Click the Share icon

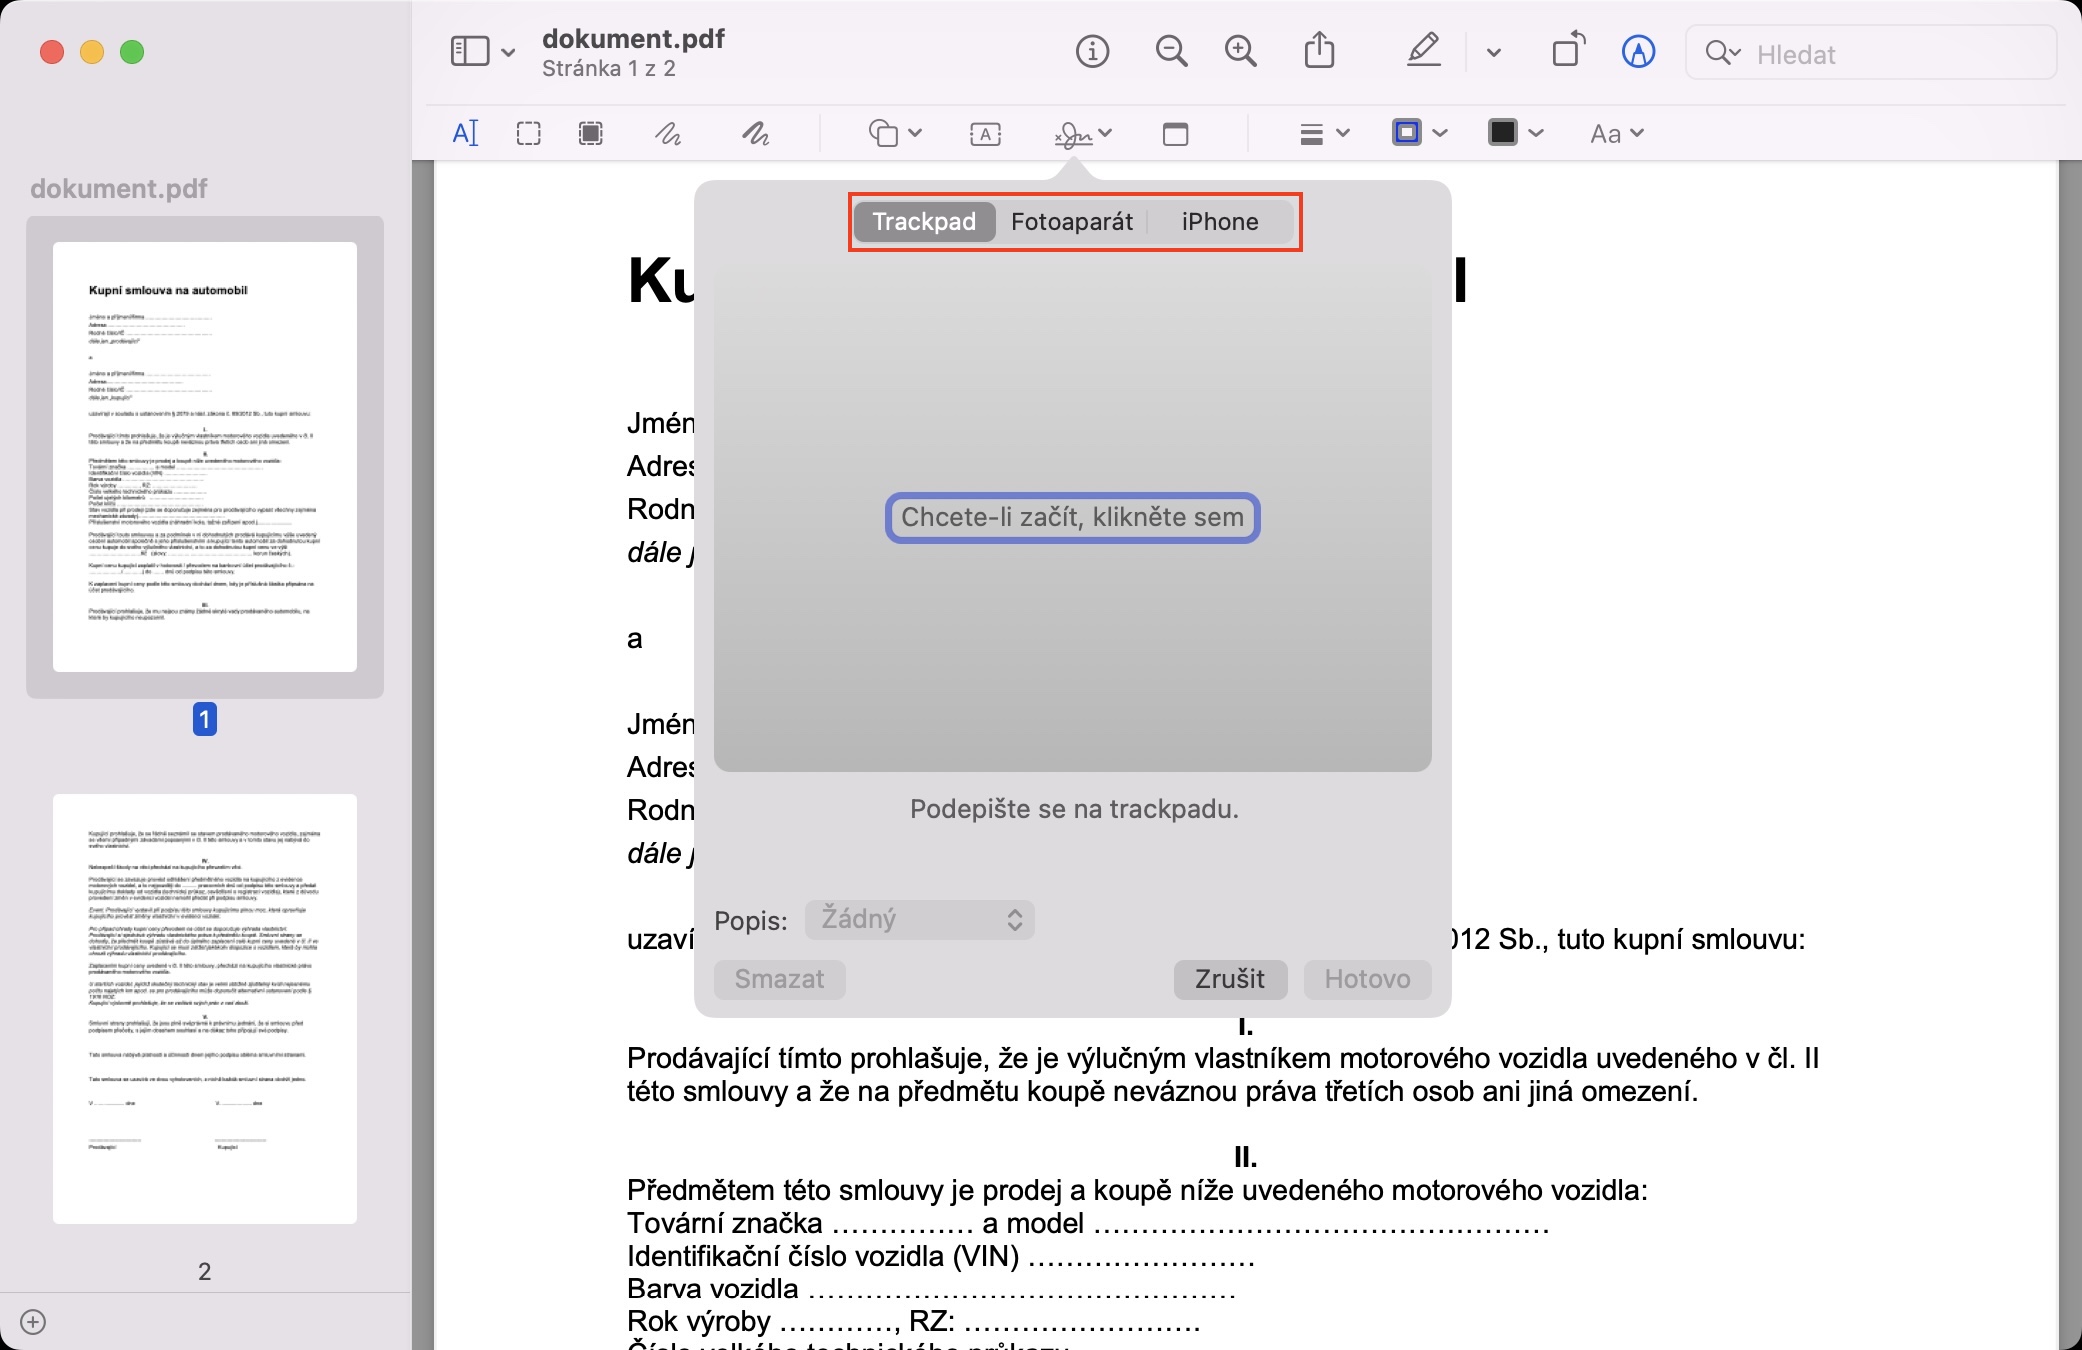coord(1319,51)
